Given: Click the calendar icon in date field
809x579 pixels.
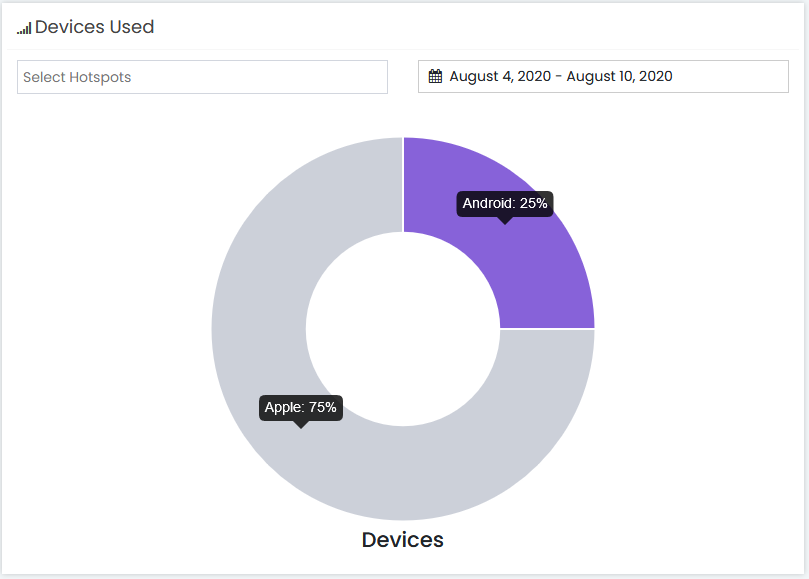Looking at the screenshot, I should (x=435, y=76).
